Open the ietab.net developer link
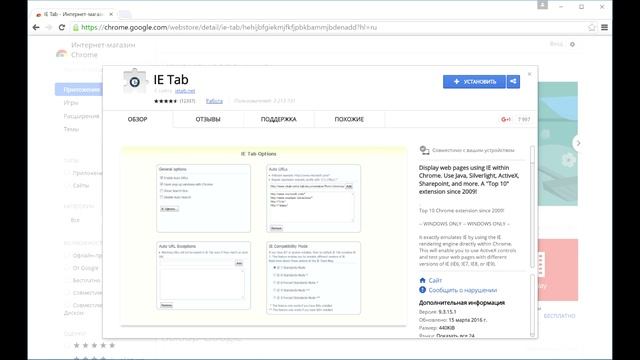This screenshot has width=640, height=360. [x=185, y=91]
